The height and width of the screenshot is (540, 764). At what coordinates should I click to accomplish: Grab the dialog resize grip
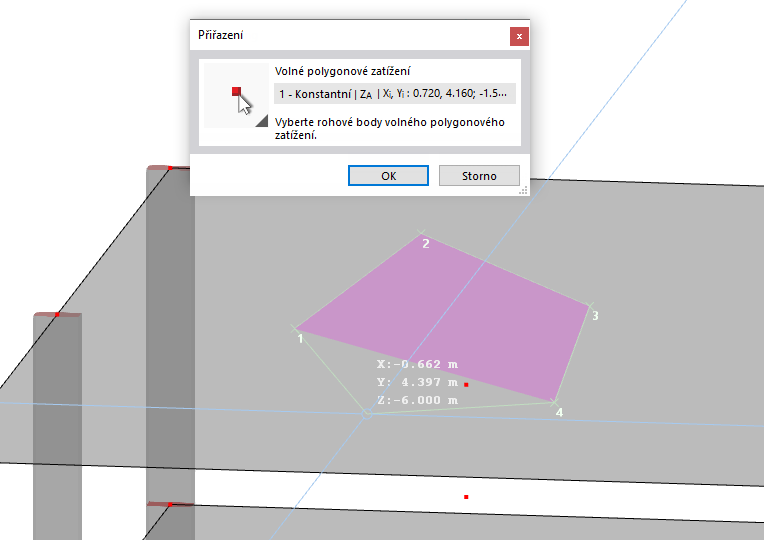point(523,191)
